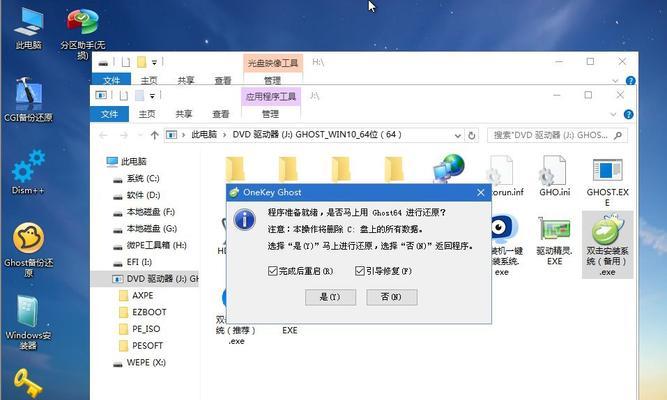This screenshot has width=667, height=400.
Task: Select EFI (I:) in navigation tree
Action: (132, 262)
